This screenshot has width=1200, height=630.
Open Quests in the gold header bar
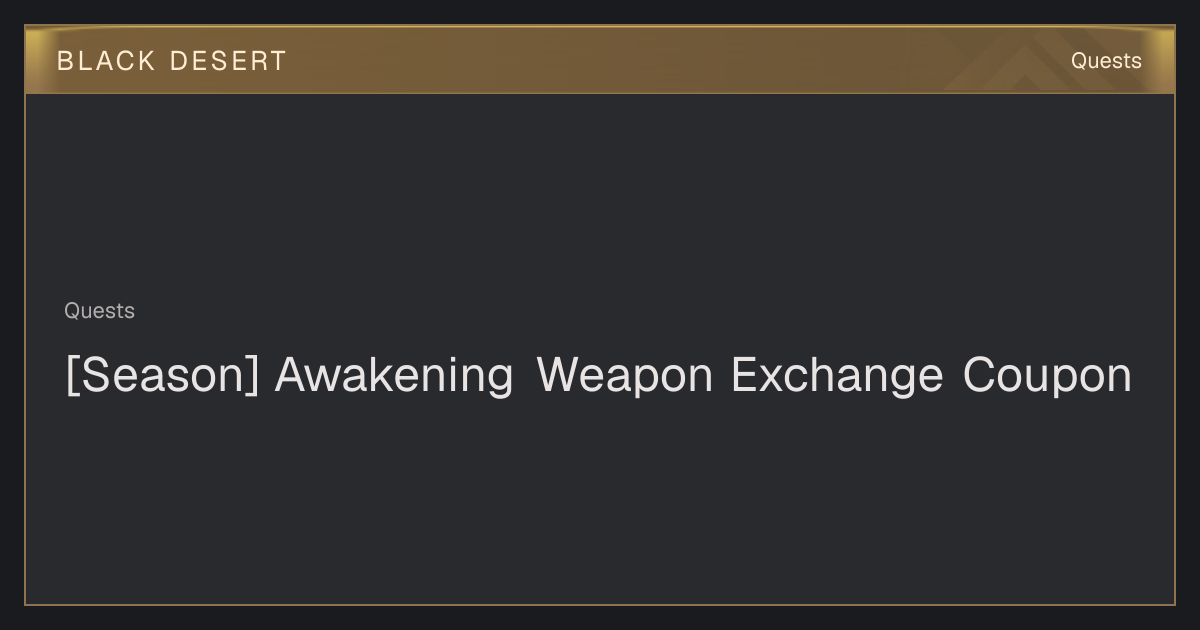tap(1106, 61)
